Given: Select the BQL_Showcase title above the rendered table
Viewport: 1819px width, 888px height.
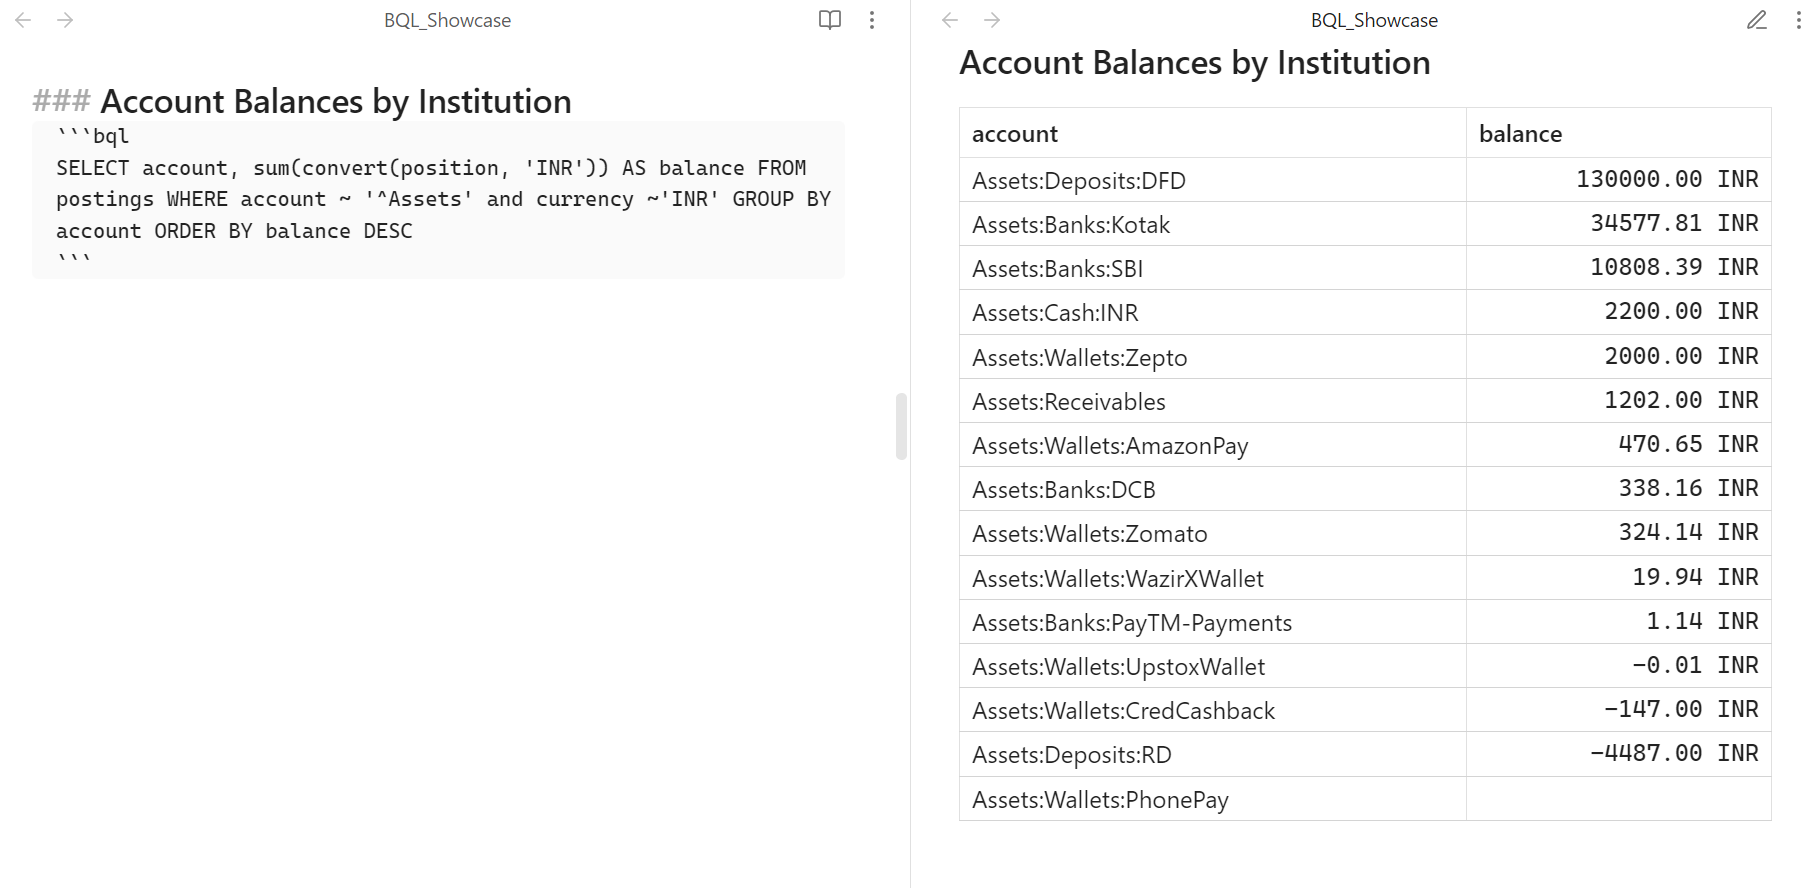Looking at the screenshot, I should click(x=1374, y=20).
